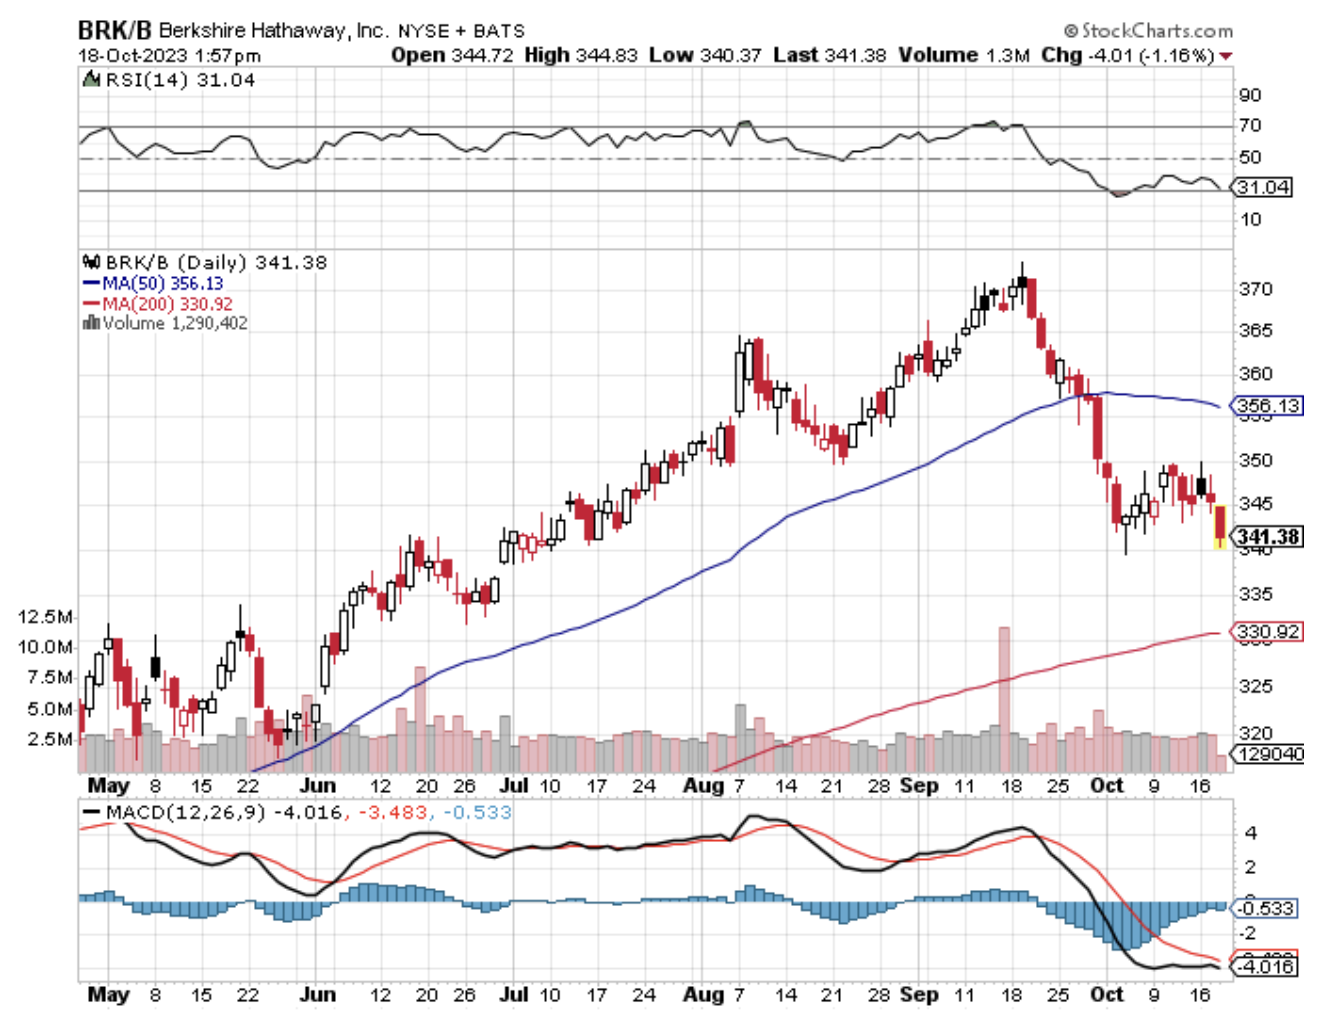This screenshot has width=1334, height=1030.
Task: Click the blue 356.13 flag on the price axis
Action: (x=1268, y=406)
